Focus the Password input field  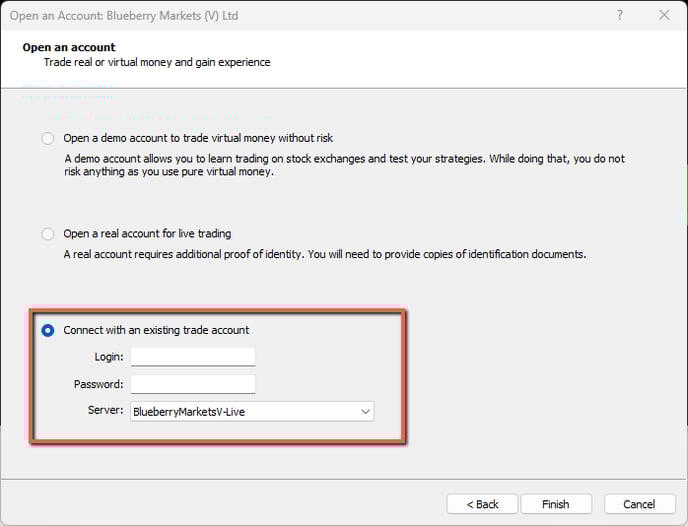click(x=193, y=384)
